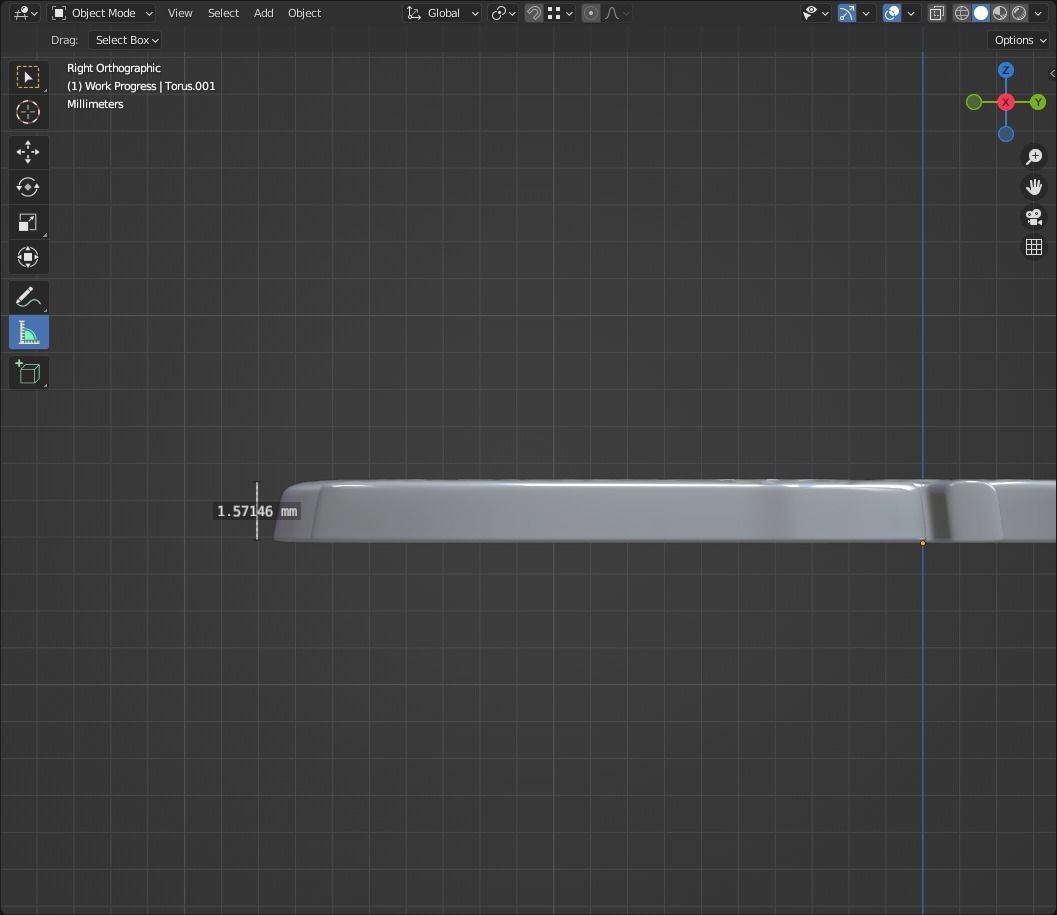Click the negative Z axis gizmo circle
Screen dimensions: 1057x915
1006,134
